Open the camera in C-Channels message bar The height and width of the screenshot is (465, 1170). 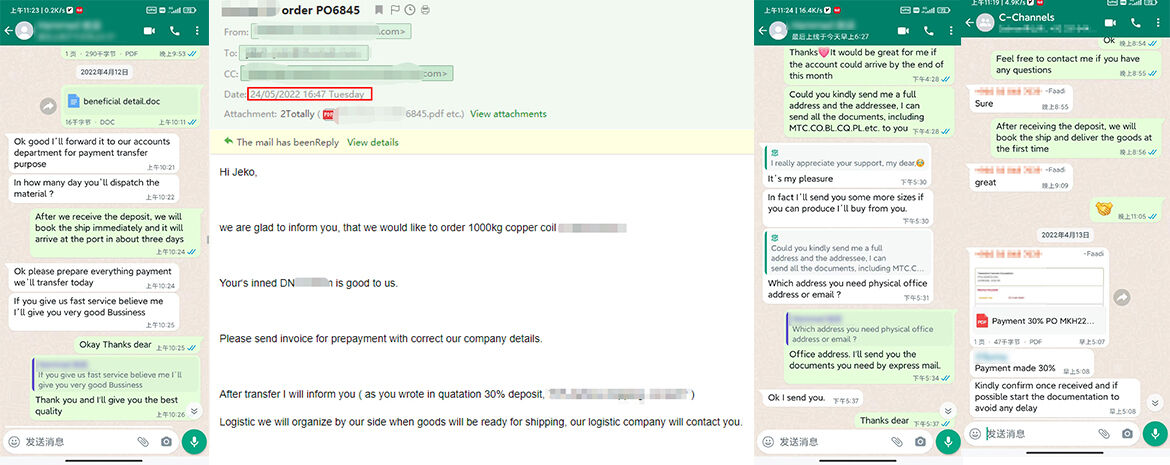point(1127,434)
